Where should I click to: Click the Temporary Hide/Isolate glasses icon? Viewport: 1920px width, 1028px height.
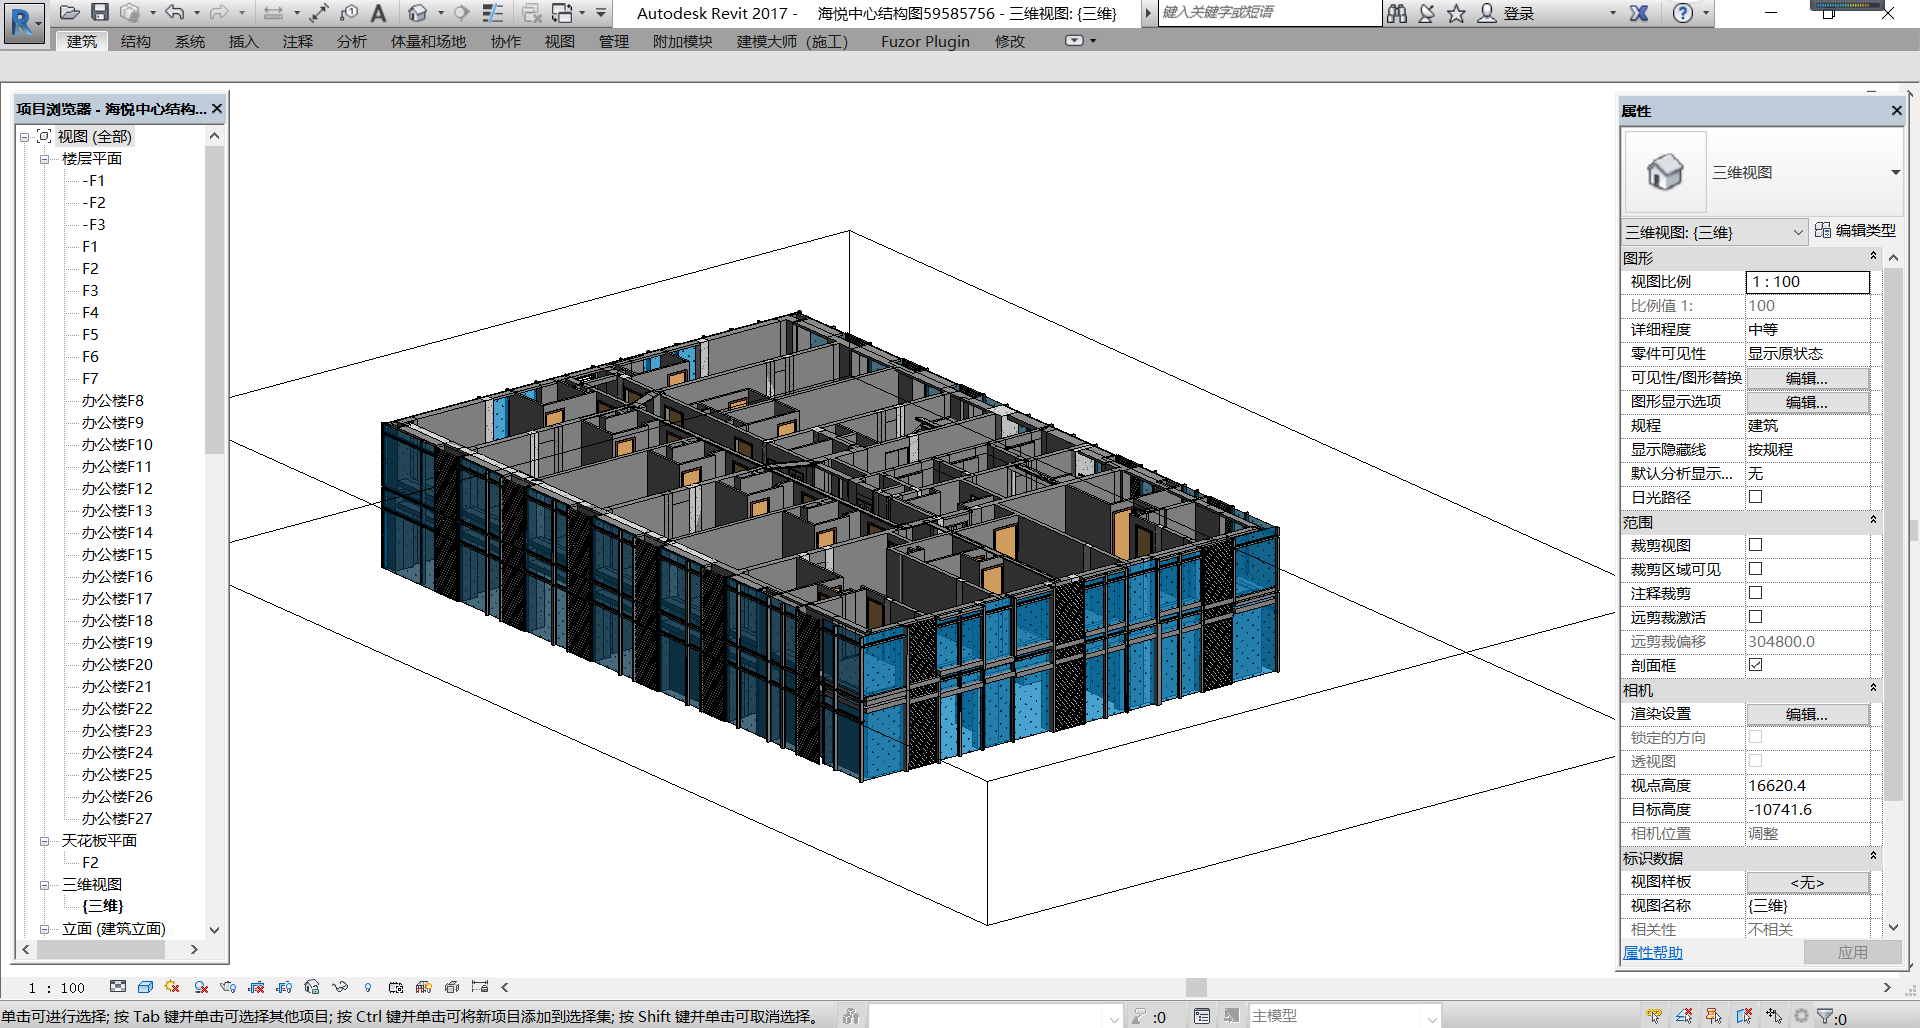[340, 987]
